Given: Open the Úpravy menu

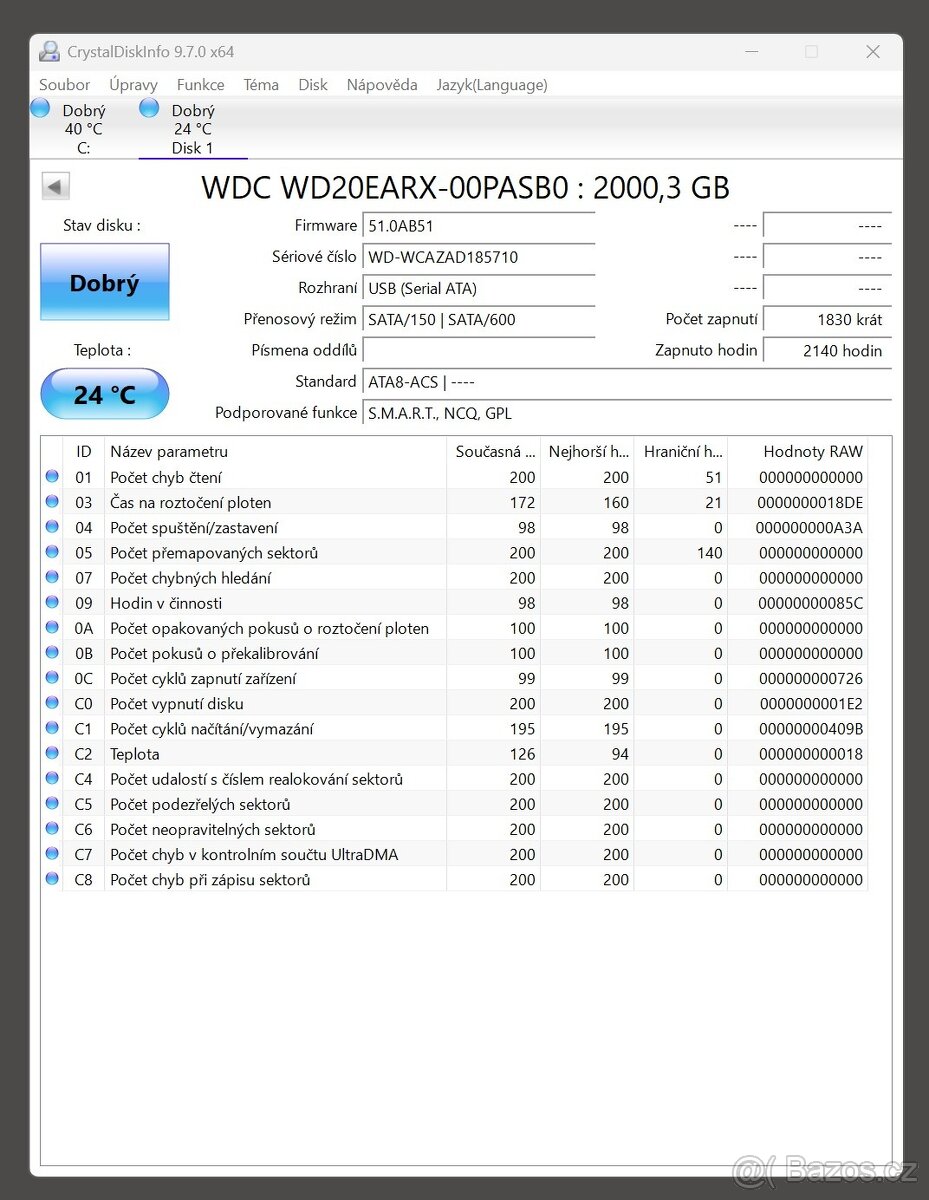Looking at the screenshot, I should coord(133,85).
